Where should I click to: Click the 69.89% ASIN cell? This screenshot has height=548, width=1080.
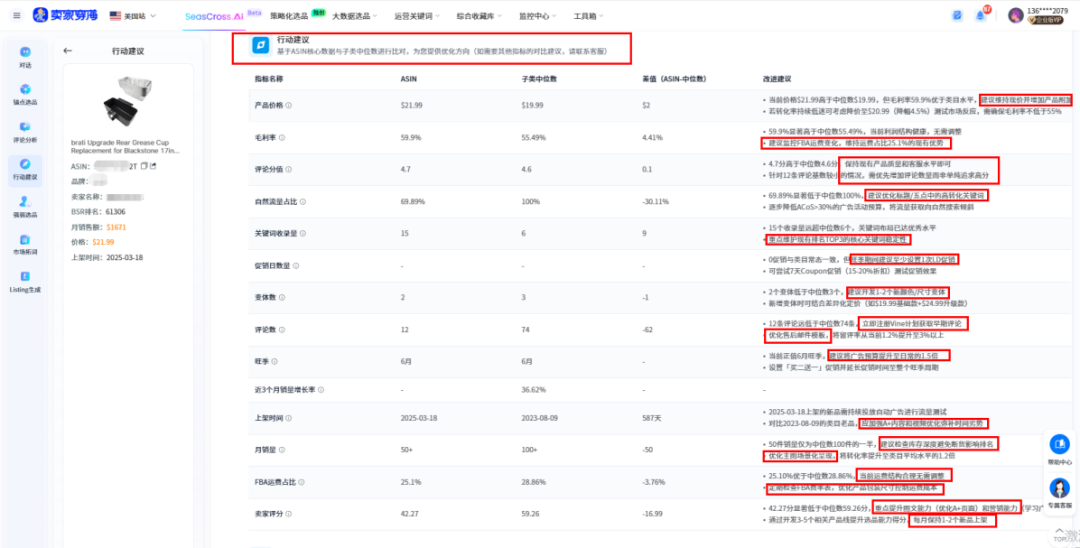coord(413,202)
